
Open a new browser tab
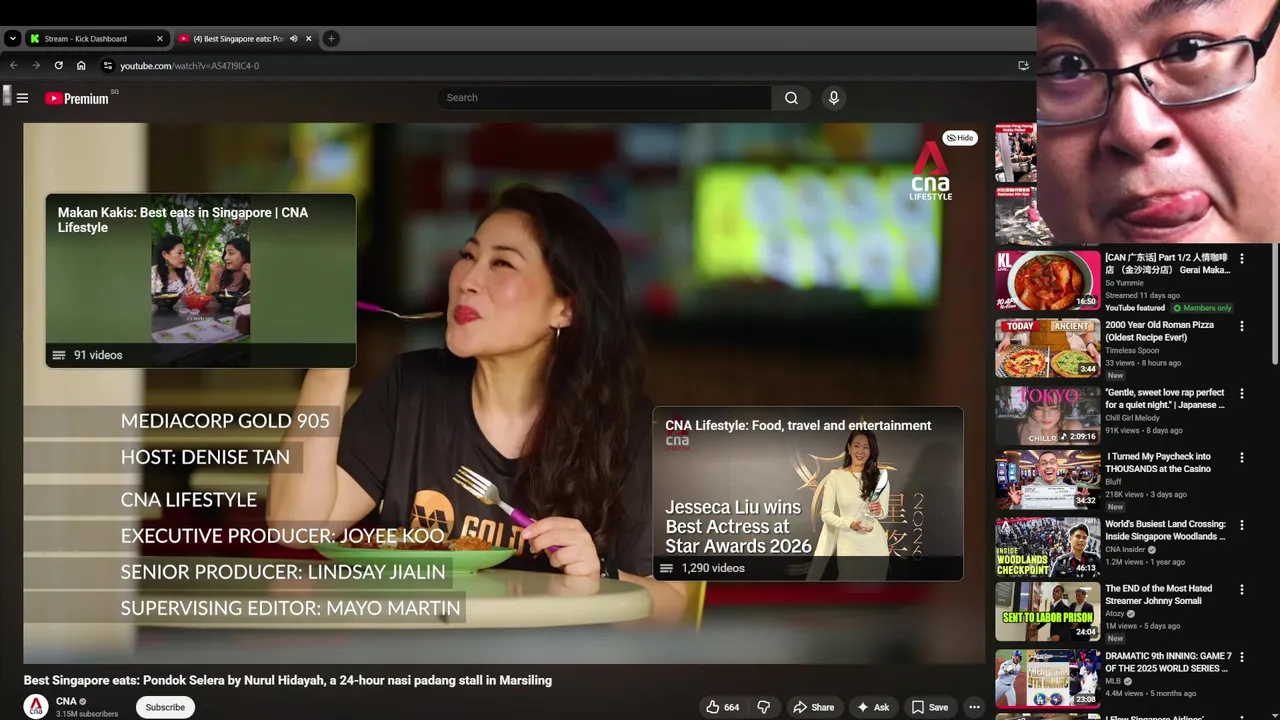click(331, 39)
